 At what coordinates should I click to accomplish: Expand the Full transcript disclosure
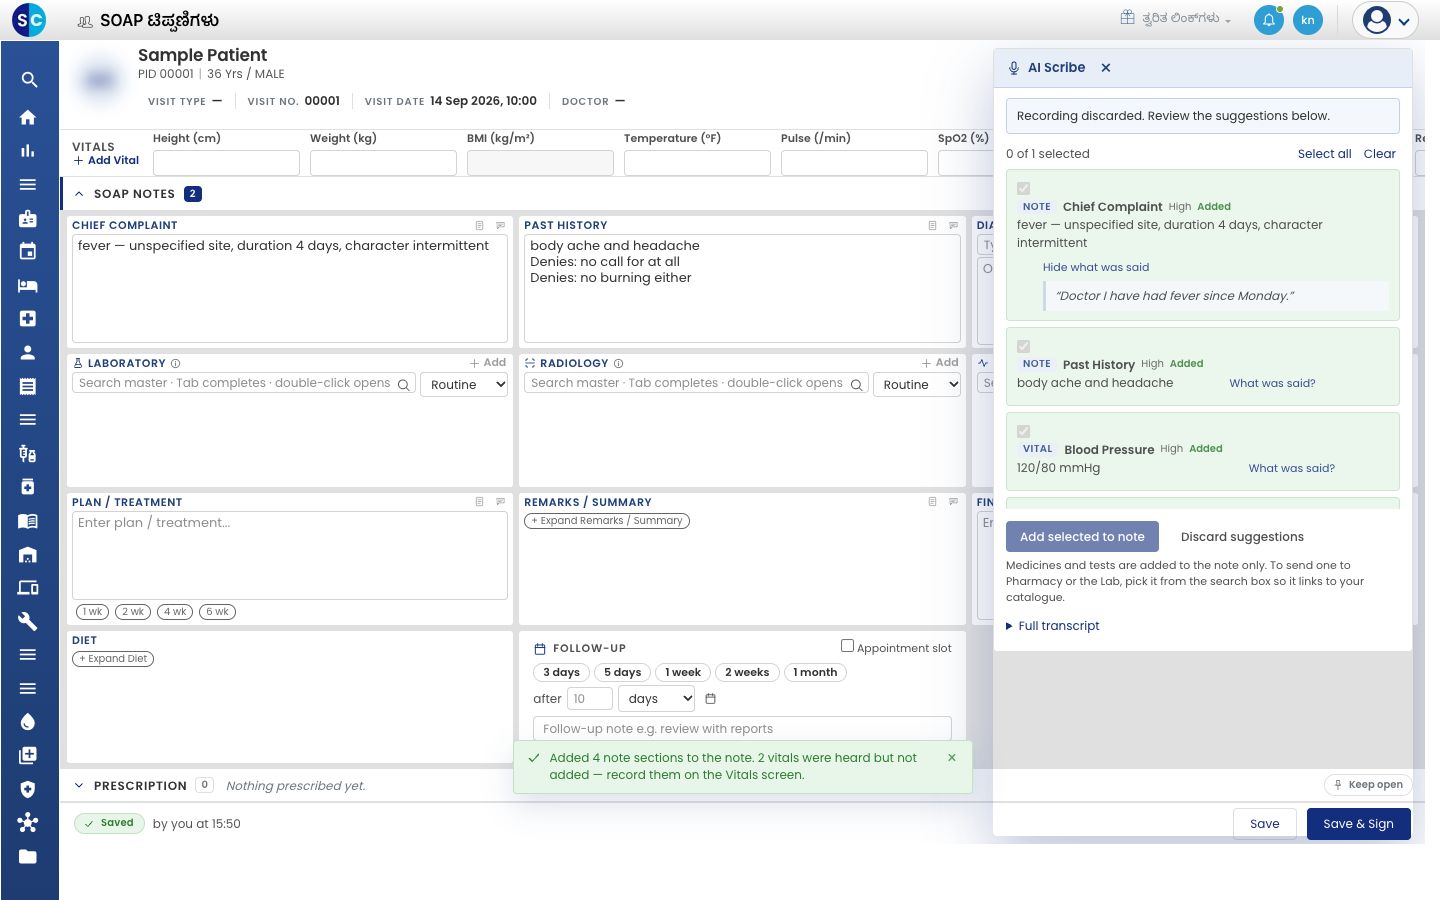1053,626
